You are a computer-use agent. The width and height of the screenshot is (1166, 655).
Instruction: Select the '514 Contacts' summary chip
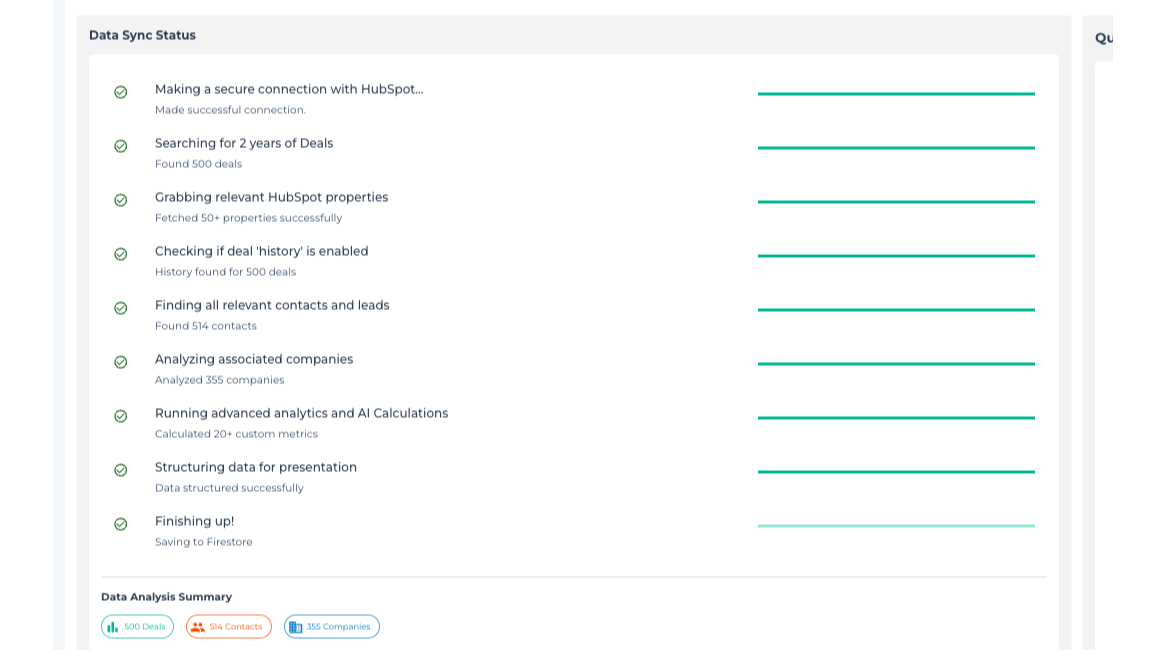[x=228, y=626]
